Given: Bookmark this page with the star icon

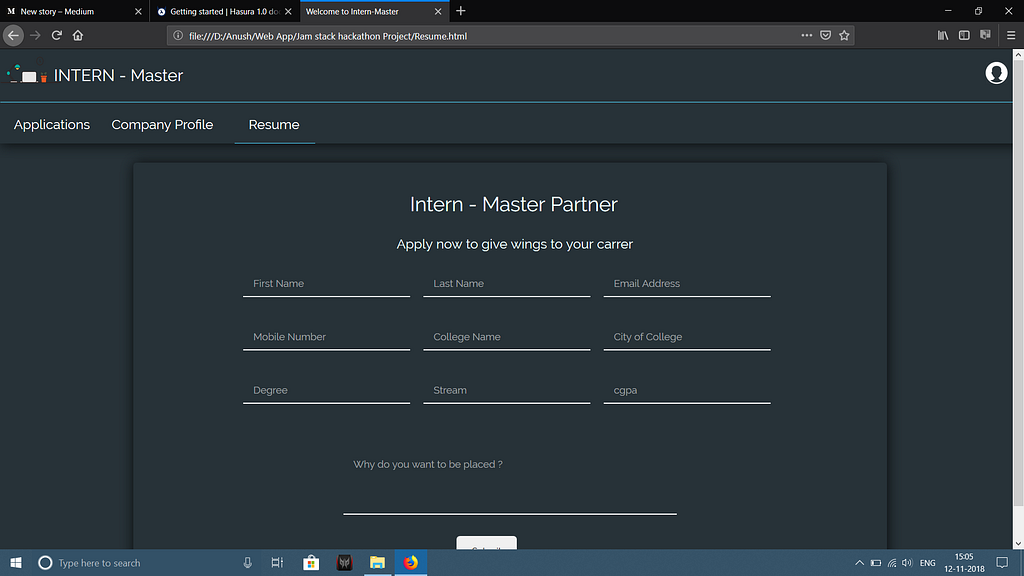Looking at the screenshot, I should [844, 35].
